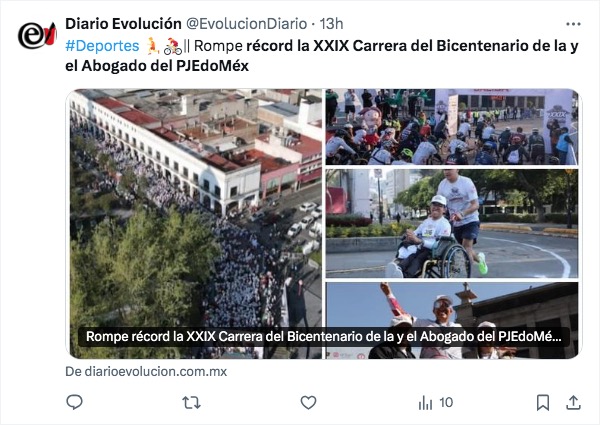
Task: Click the 13h timestamp
Action: [x=331, y=24]
